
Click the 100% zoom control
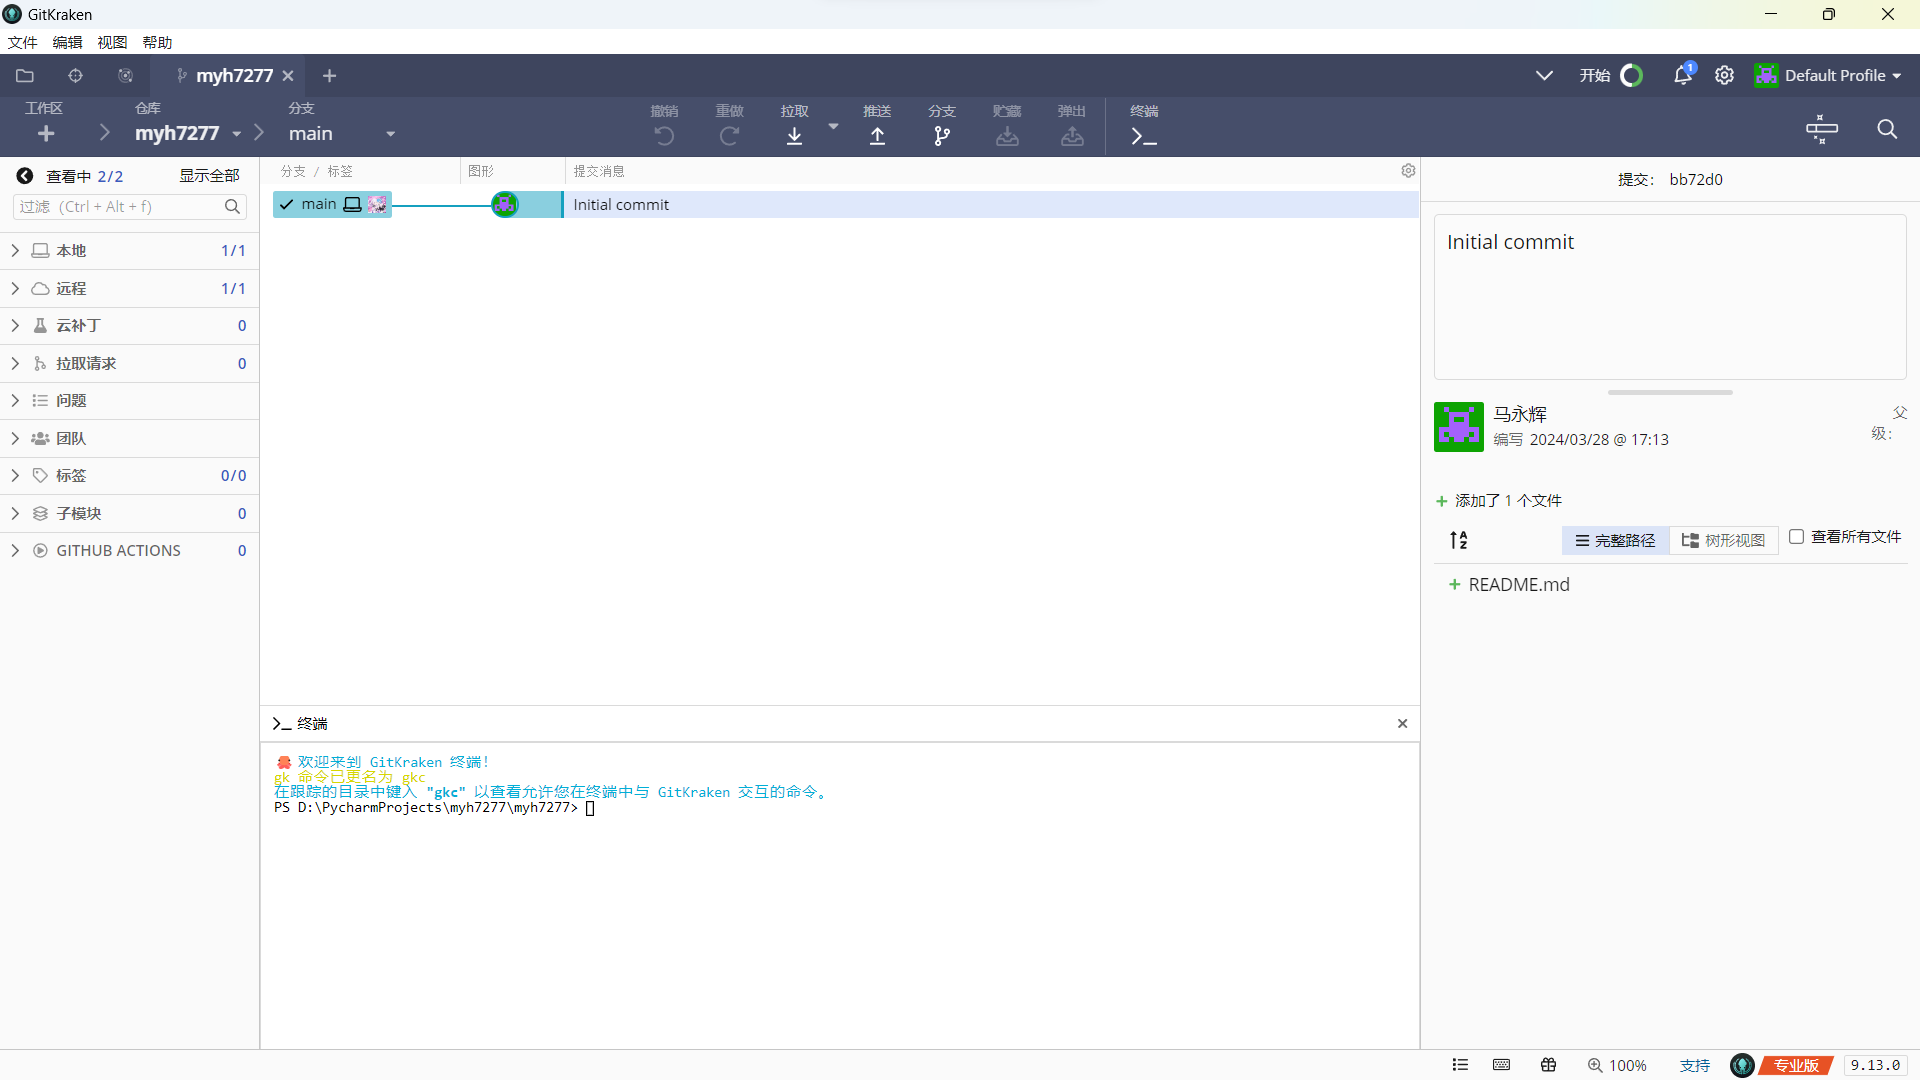pyautogui.click(x=1617, y=1066)
